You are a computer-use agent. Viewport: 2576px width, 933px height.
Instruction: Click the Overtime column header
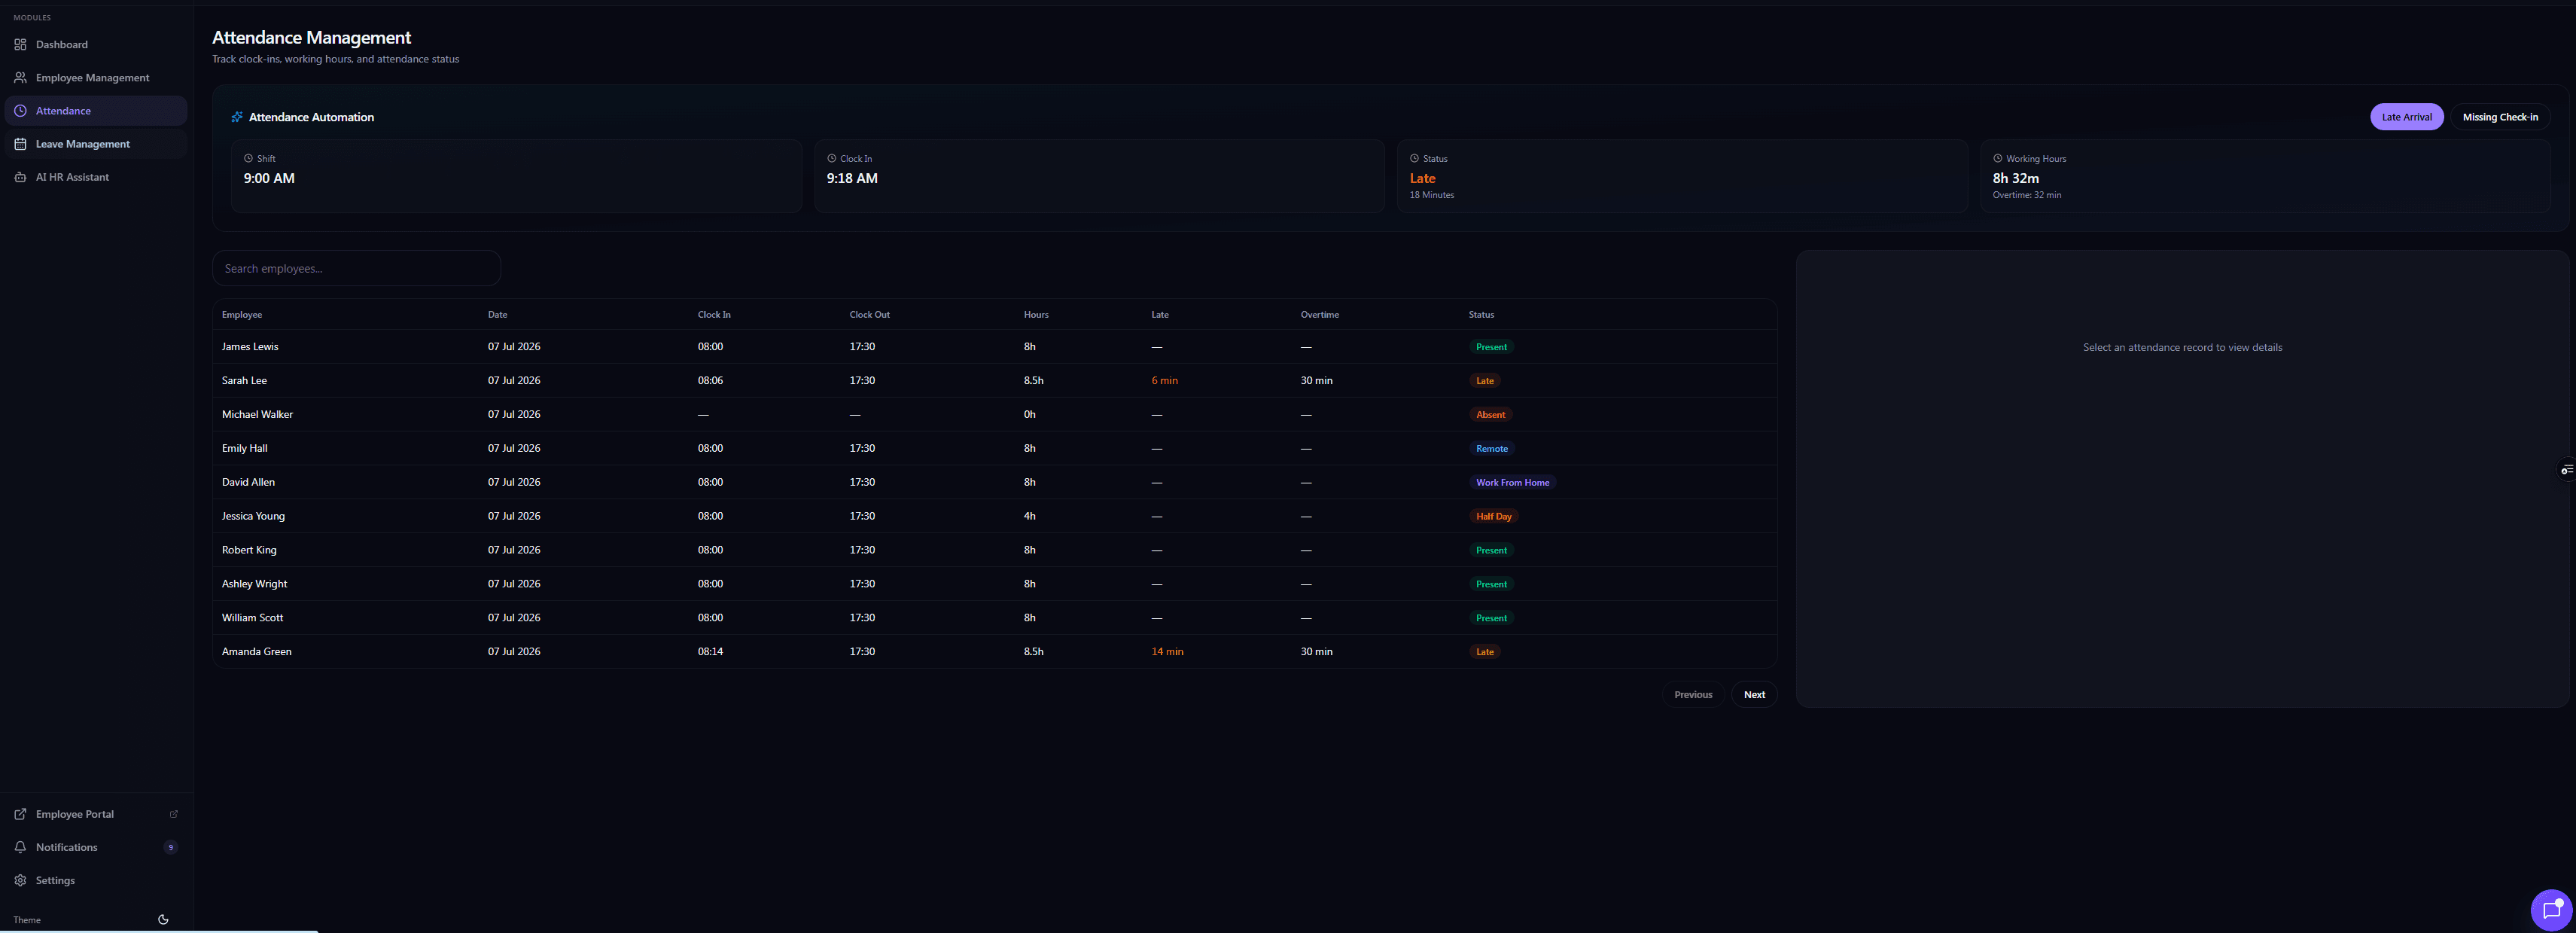[x=1319, y=314]
